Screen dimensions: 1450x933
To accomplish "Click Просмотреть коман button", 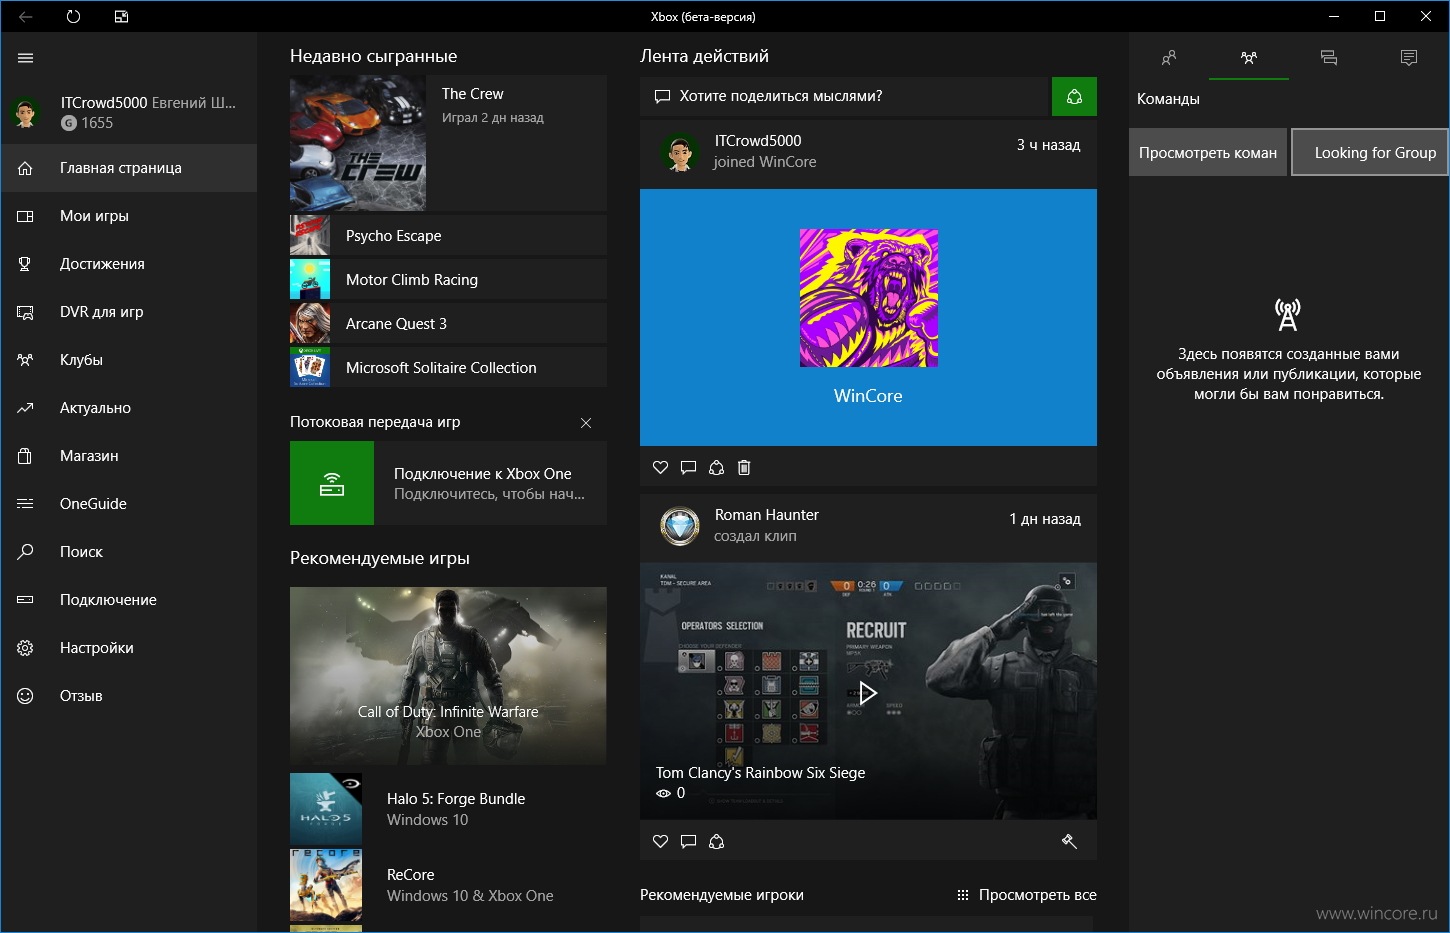I will pos(1208,153).
